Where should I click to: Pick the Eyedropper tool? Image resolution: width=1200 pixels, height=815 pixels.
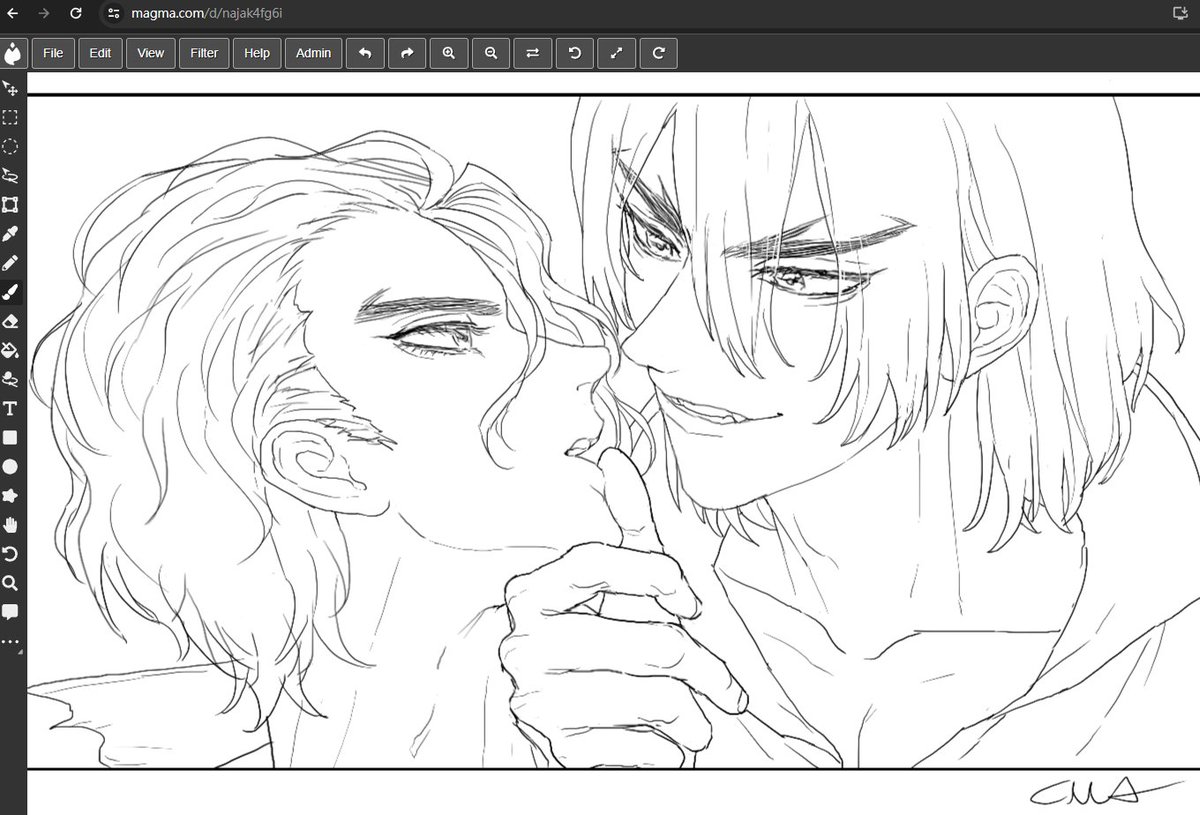coord(10,234)
